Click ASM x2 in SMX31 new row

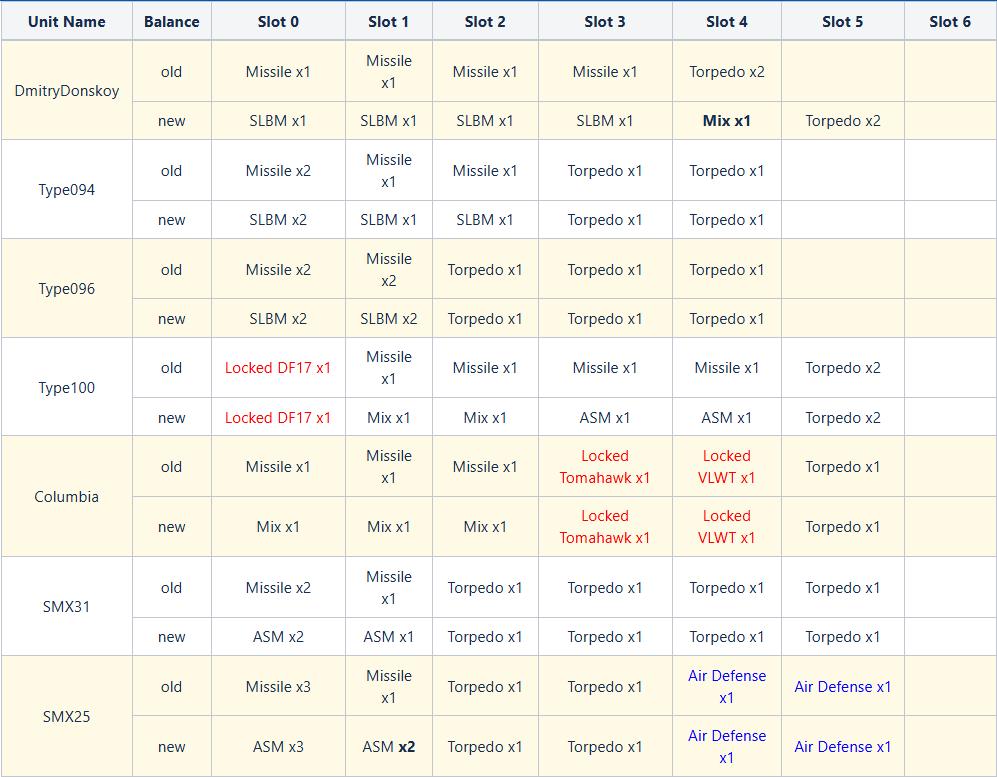tap(278, 636)
